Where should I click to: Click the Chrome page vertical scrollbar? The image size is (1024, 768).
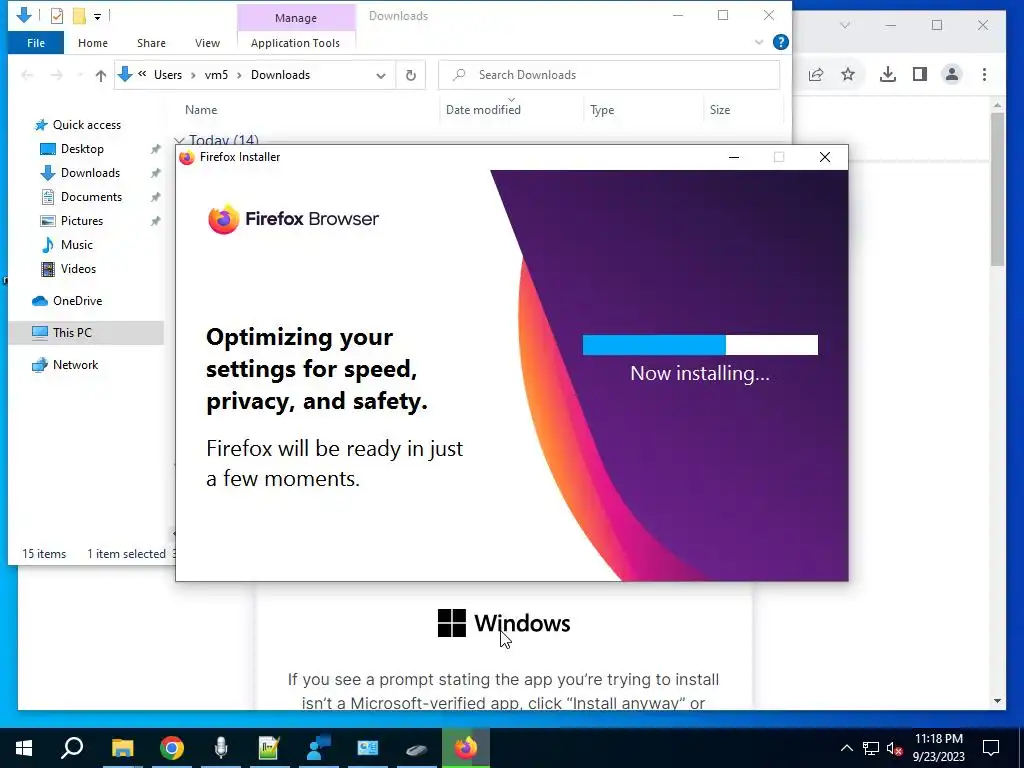pos(997,189)
